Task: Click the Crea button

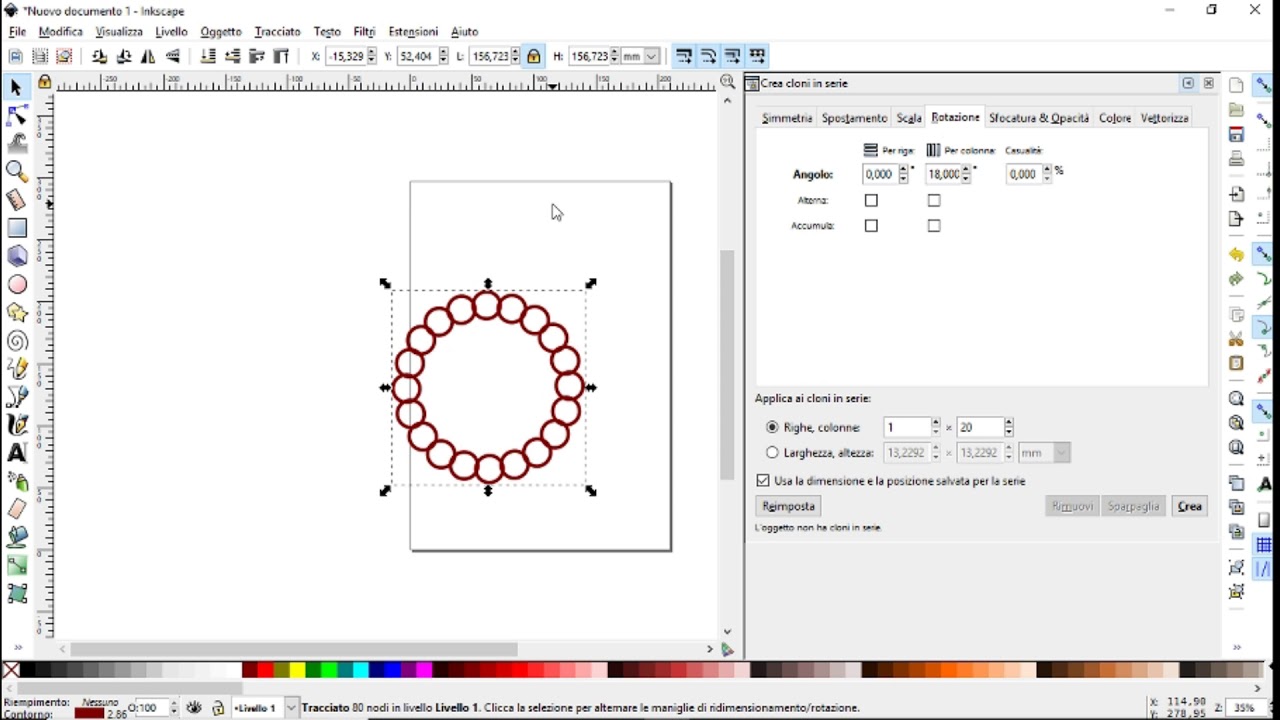Action: click(x=1189, y=506)
